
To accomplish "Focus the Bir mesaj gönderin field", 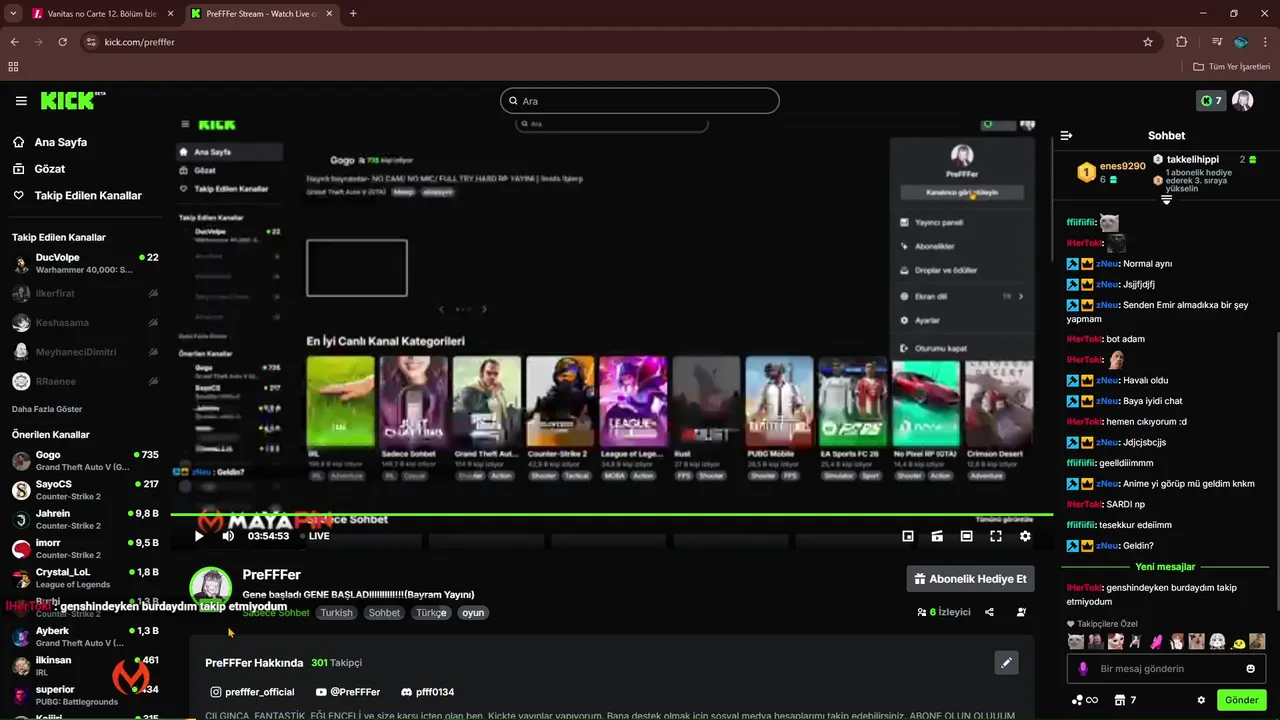I will (1165, 669).
